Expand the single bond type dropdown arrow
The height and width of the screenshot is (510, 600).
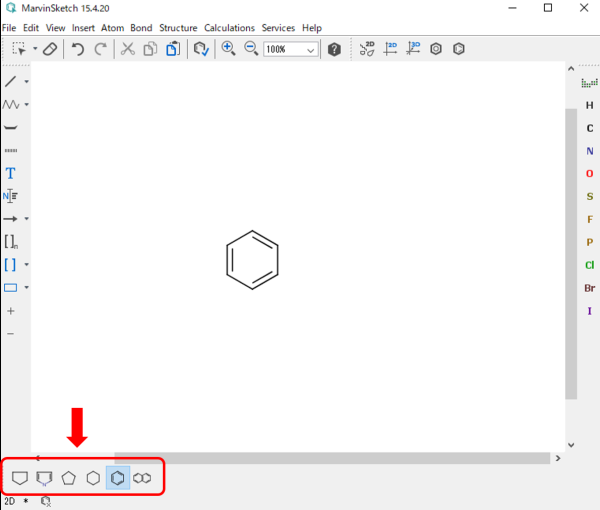click(x=26, y=82)
